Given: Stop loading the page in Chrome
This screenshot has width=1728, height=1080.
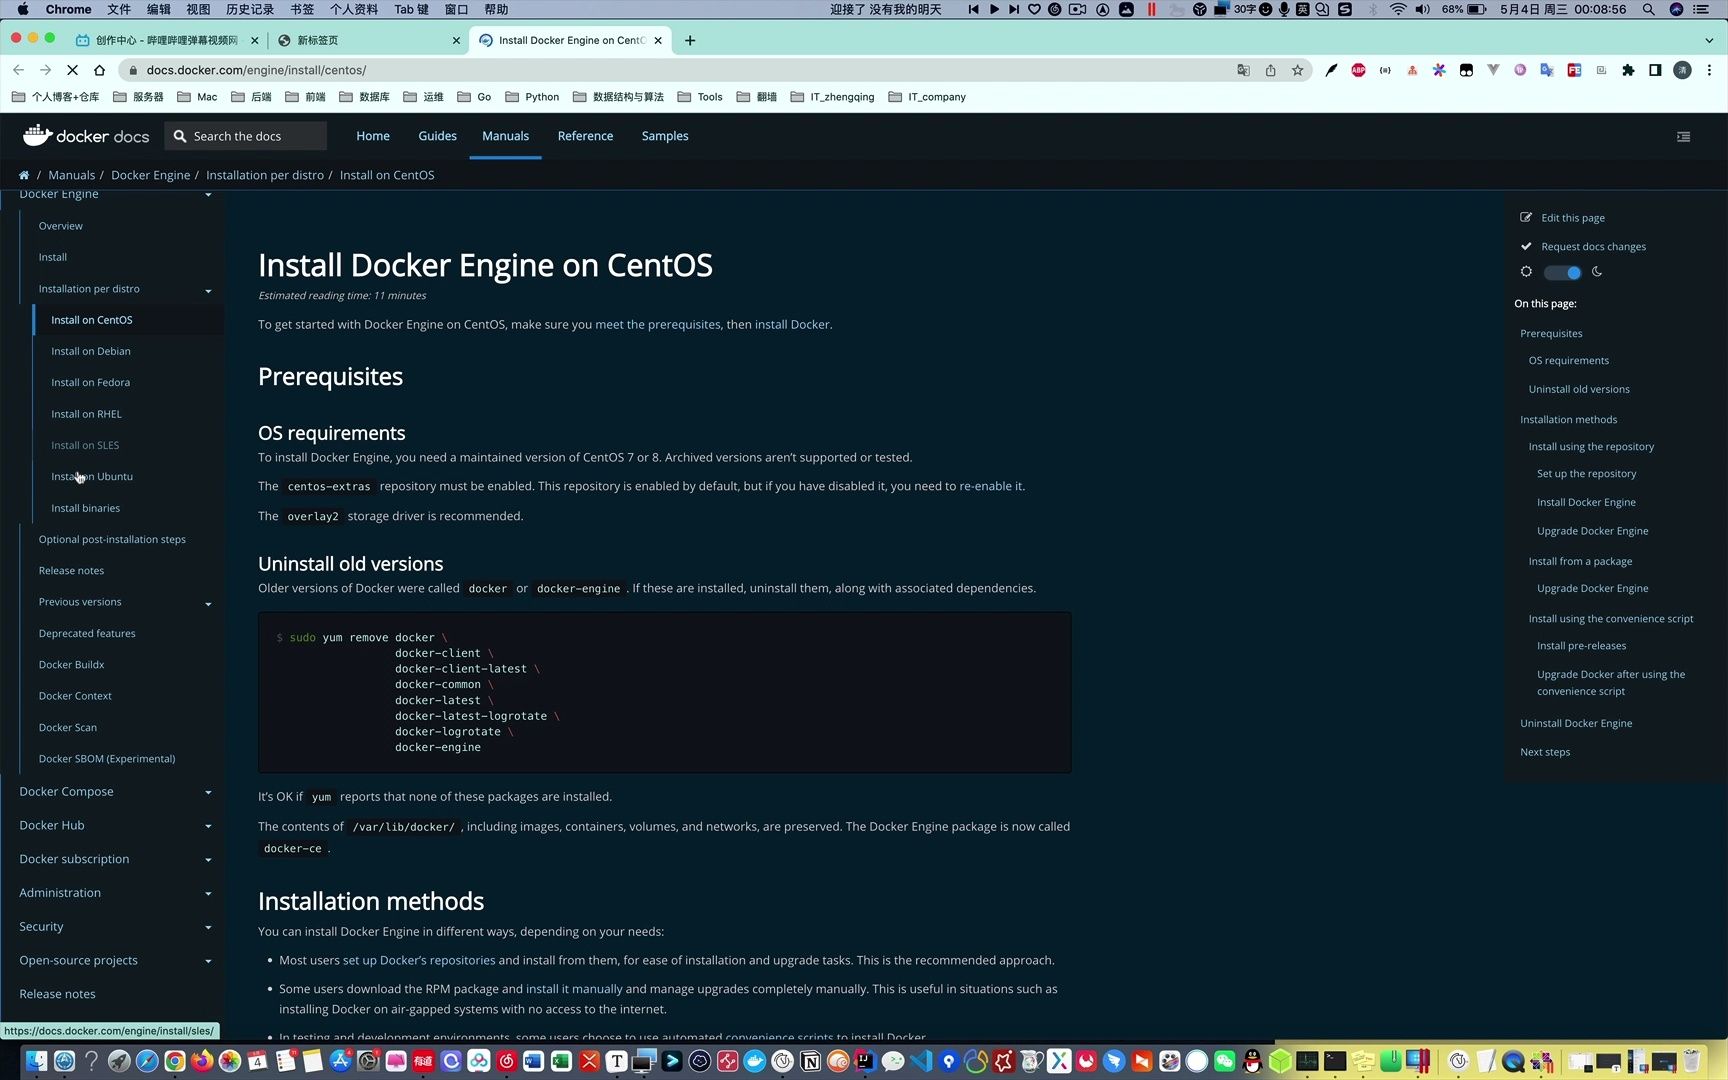Looking at the screenshot, I should 72,70.
